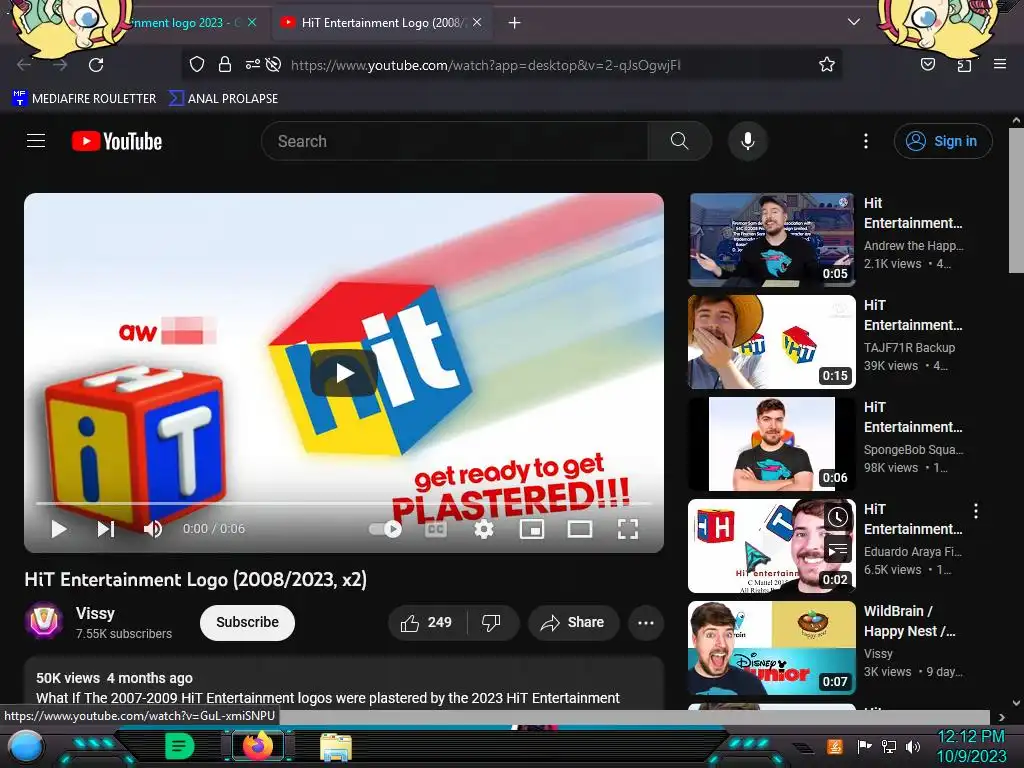Toggle closed captions CC button
1024x768 pixels.
click(436, 528)
